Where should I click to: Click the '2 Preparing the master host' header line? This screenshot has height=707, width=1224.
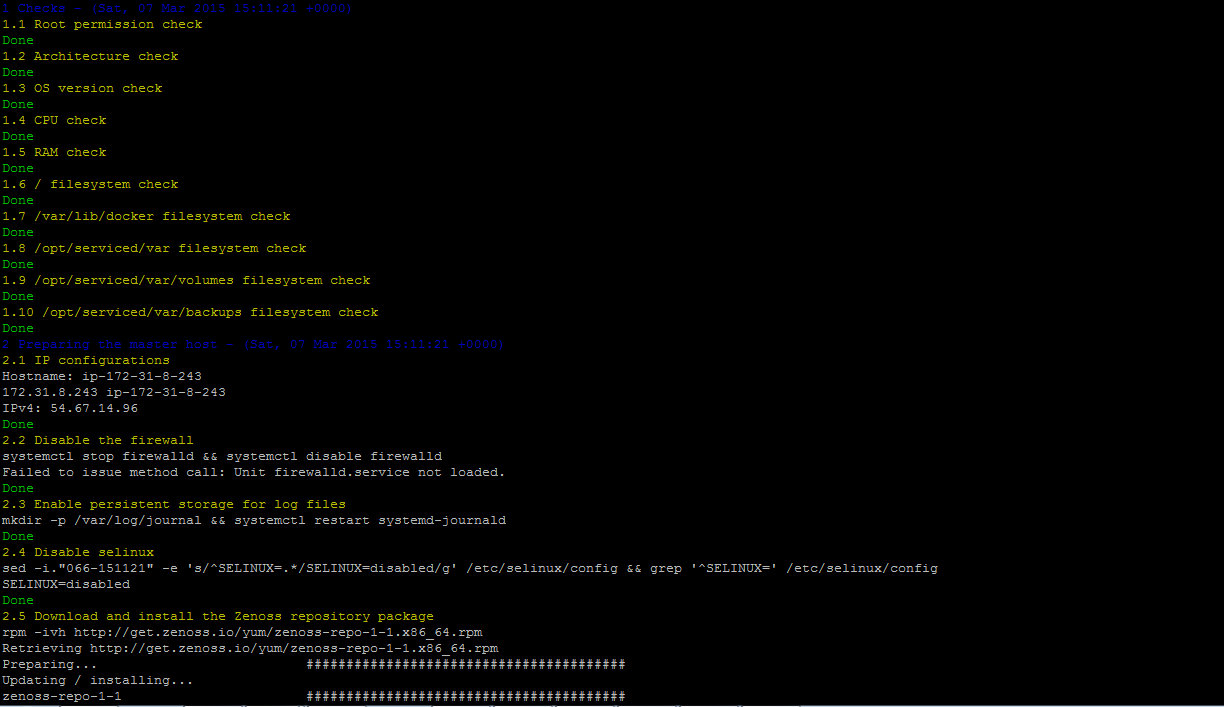(253, 344)
